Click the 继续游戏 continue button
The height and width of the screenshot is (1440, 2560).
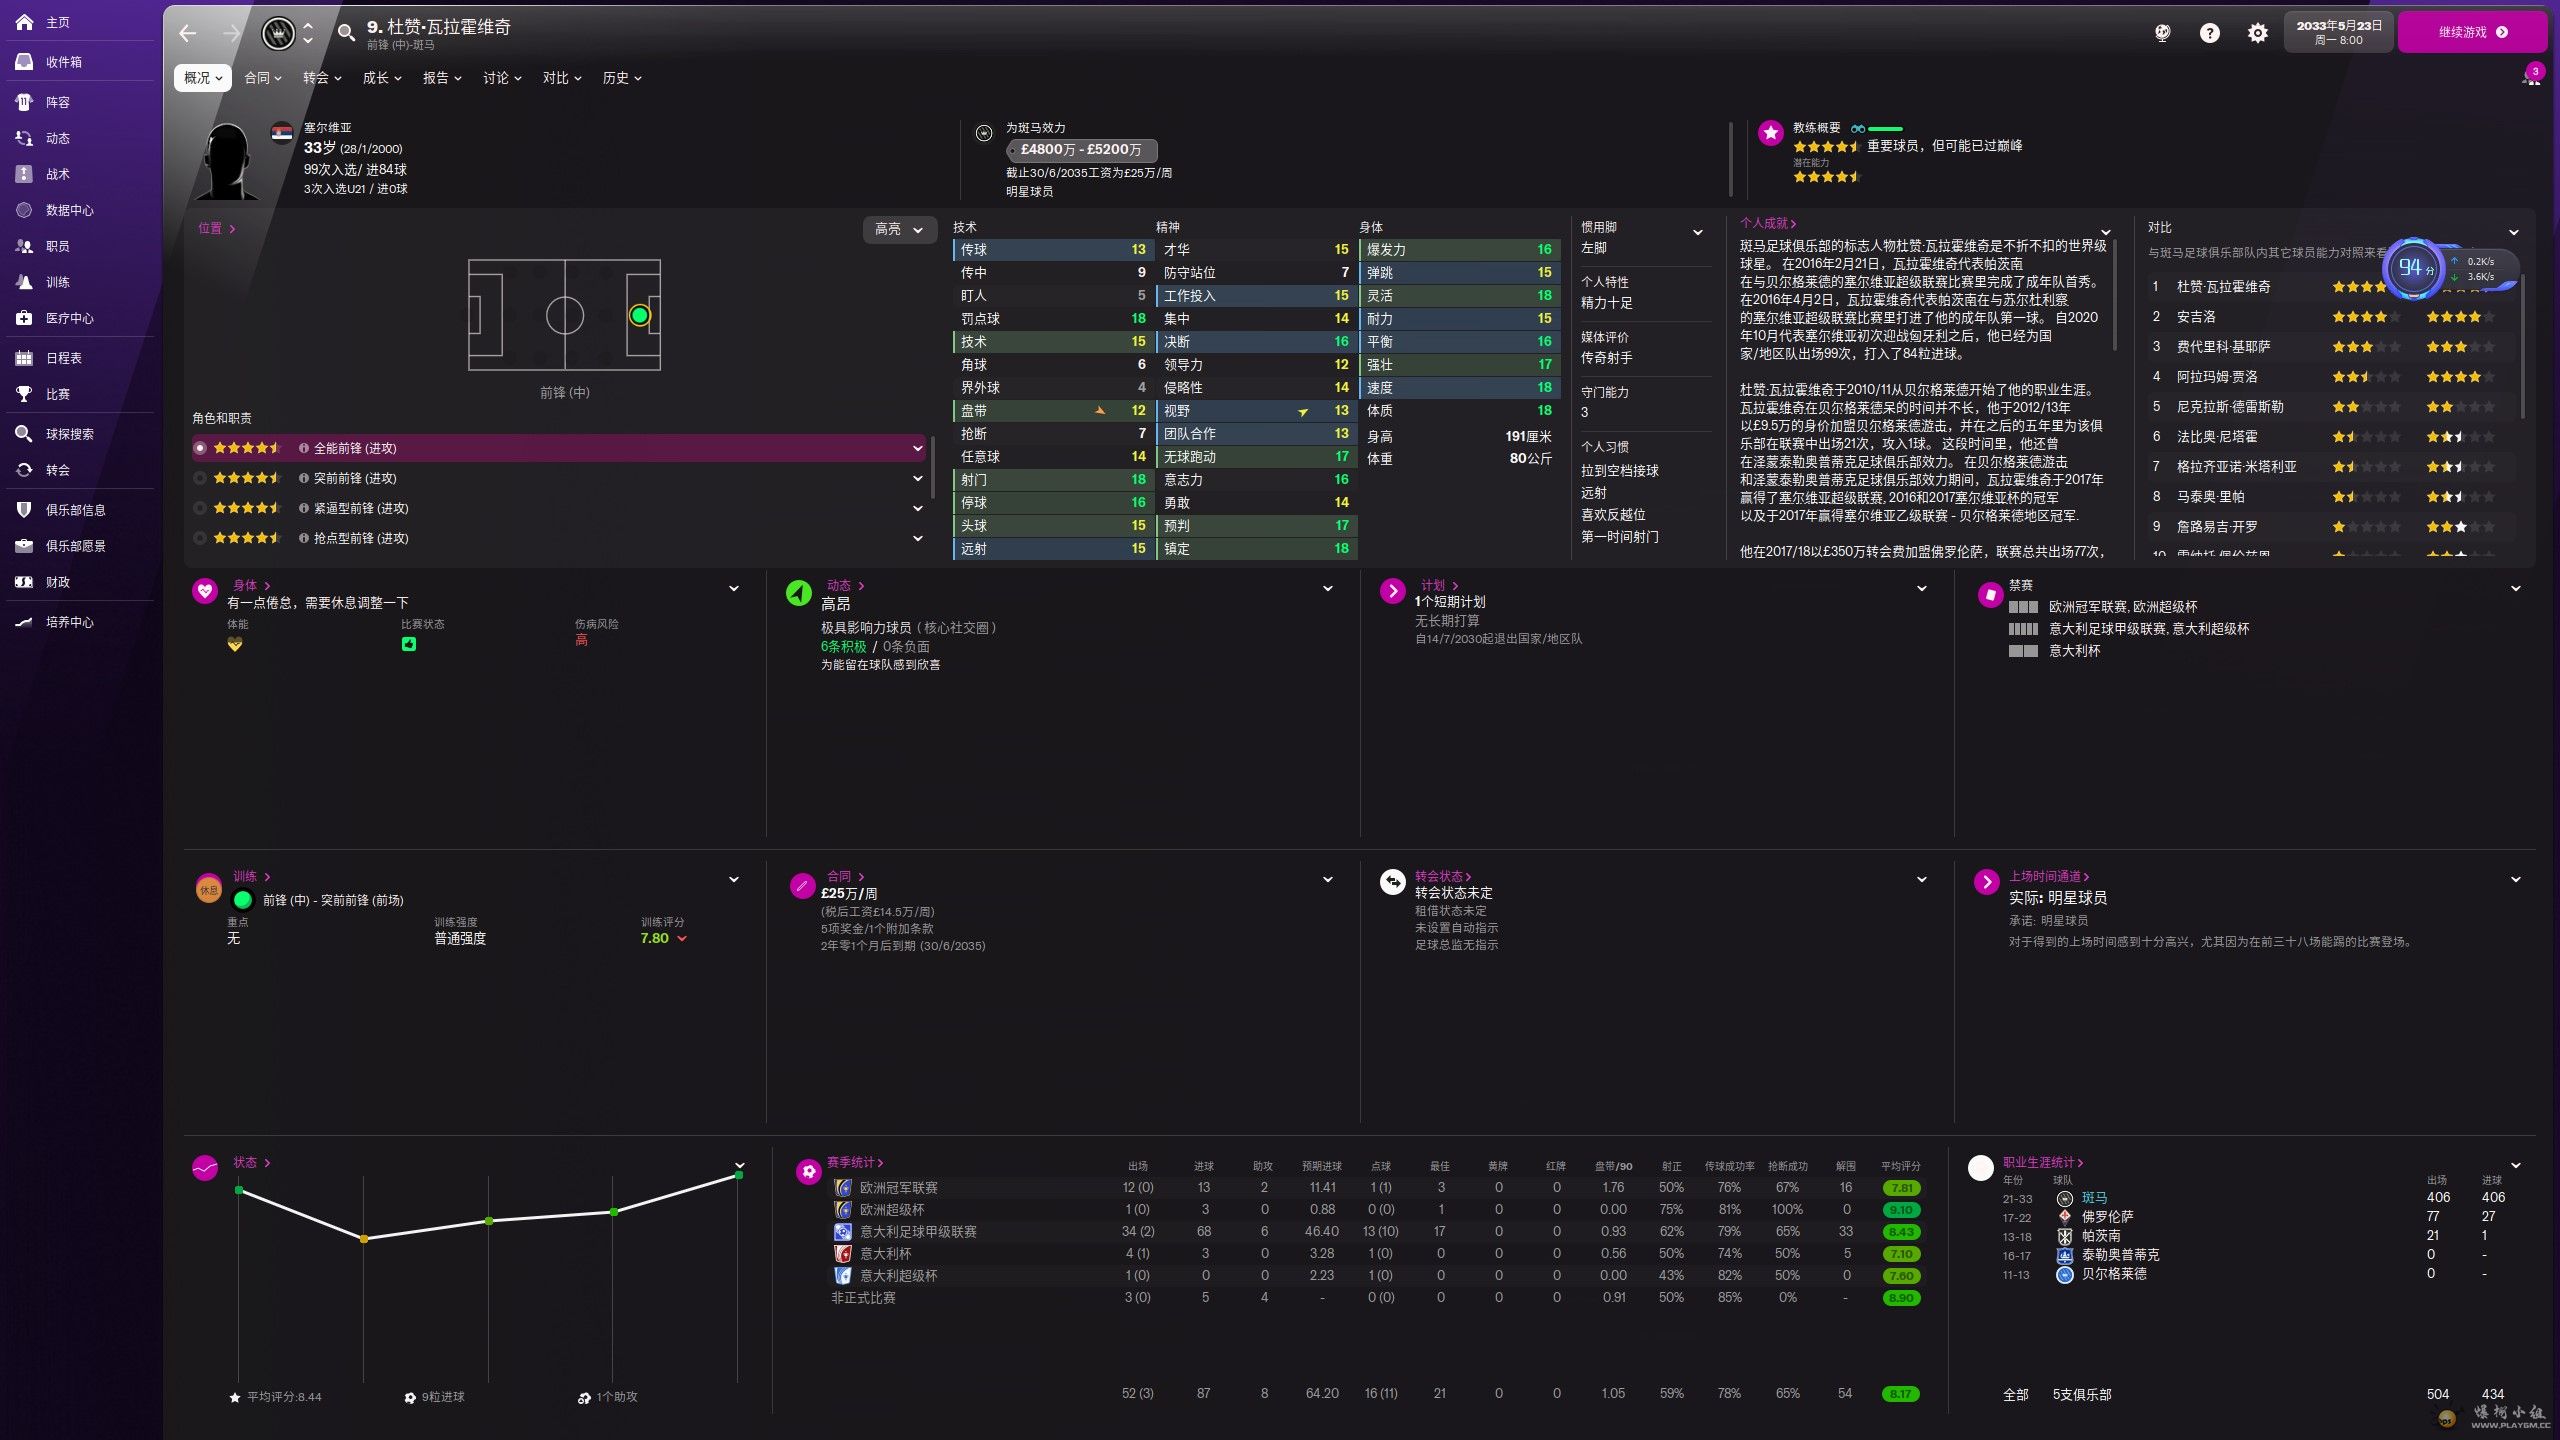click(2472, 32)
